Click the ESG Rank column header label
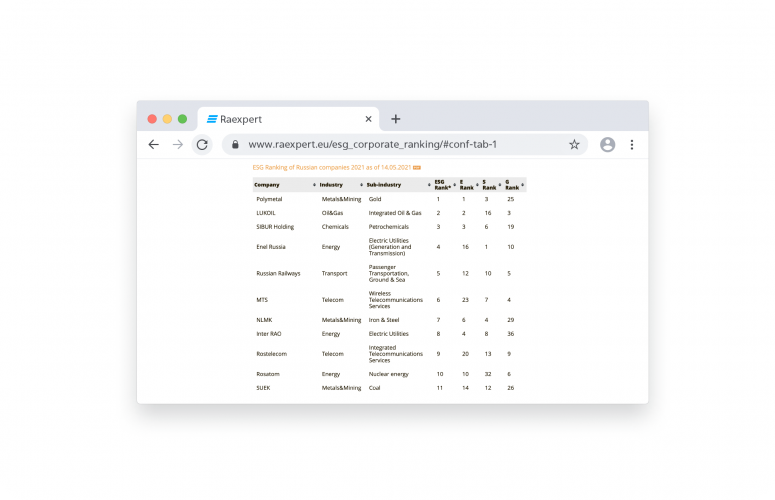The height and width of the screenshot is (500, 775). tap(442, 185)
